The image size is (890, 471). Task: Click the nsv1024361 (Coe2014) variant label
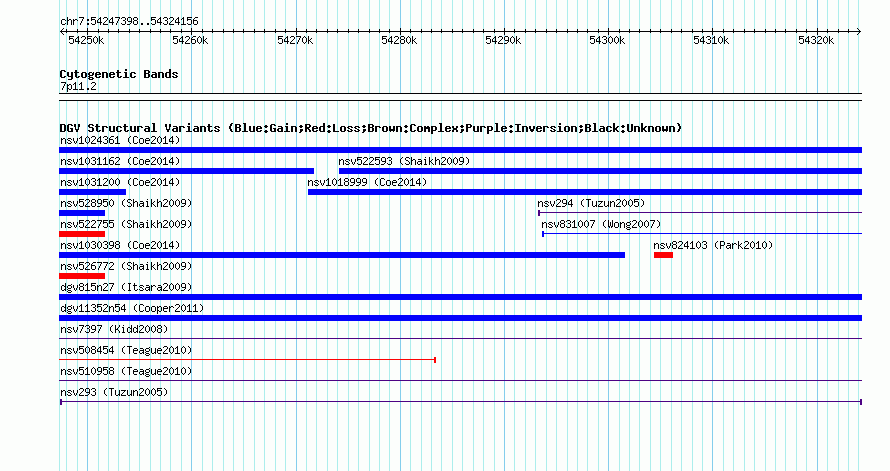point(120,140)
